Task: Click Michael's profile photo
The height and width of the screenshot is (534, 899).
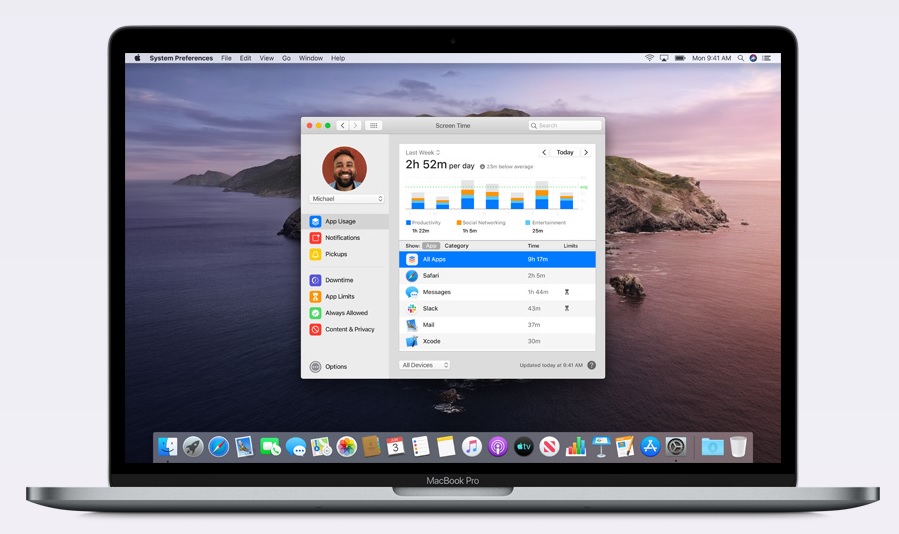Action: pos(345,168)
